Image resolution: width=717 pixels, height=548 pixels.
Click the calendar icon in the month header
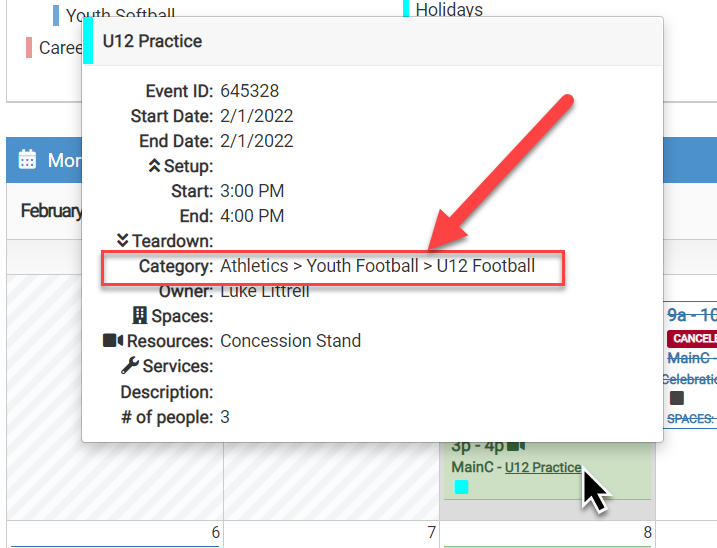pos(28,160)
